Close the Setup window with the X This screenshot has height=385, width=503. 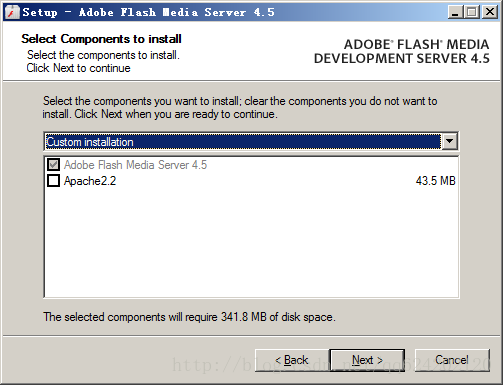click(490, 12)
